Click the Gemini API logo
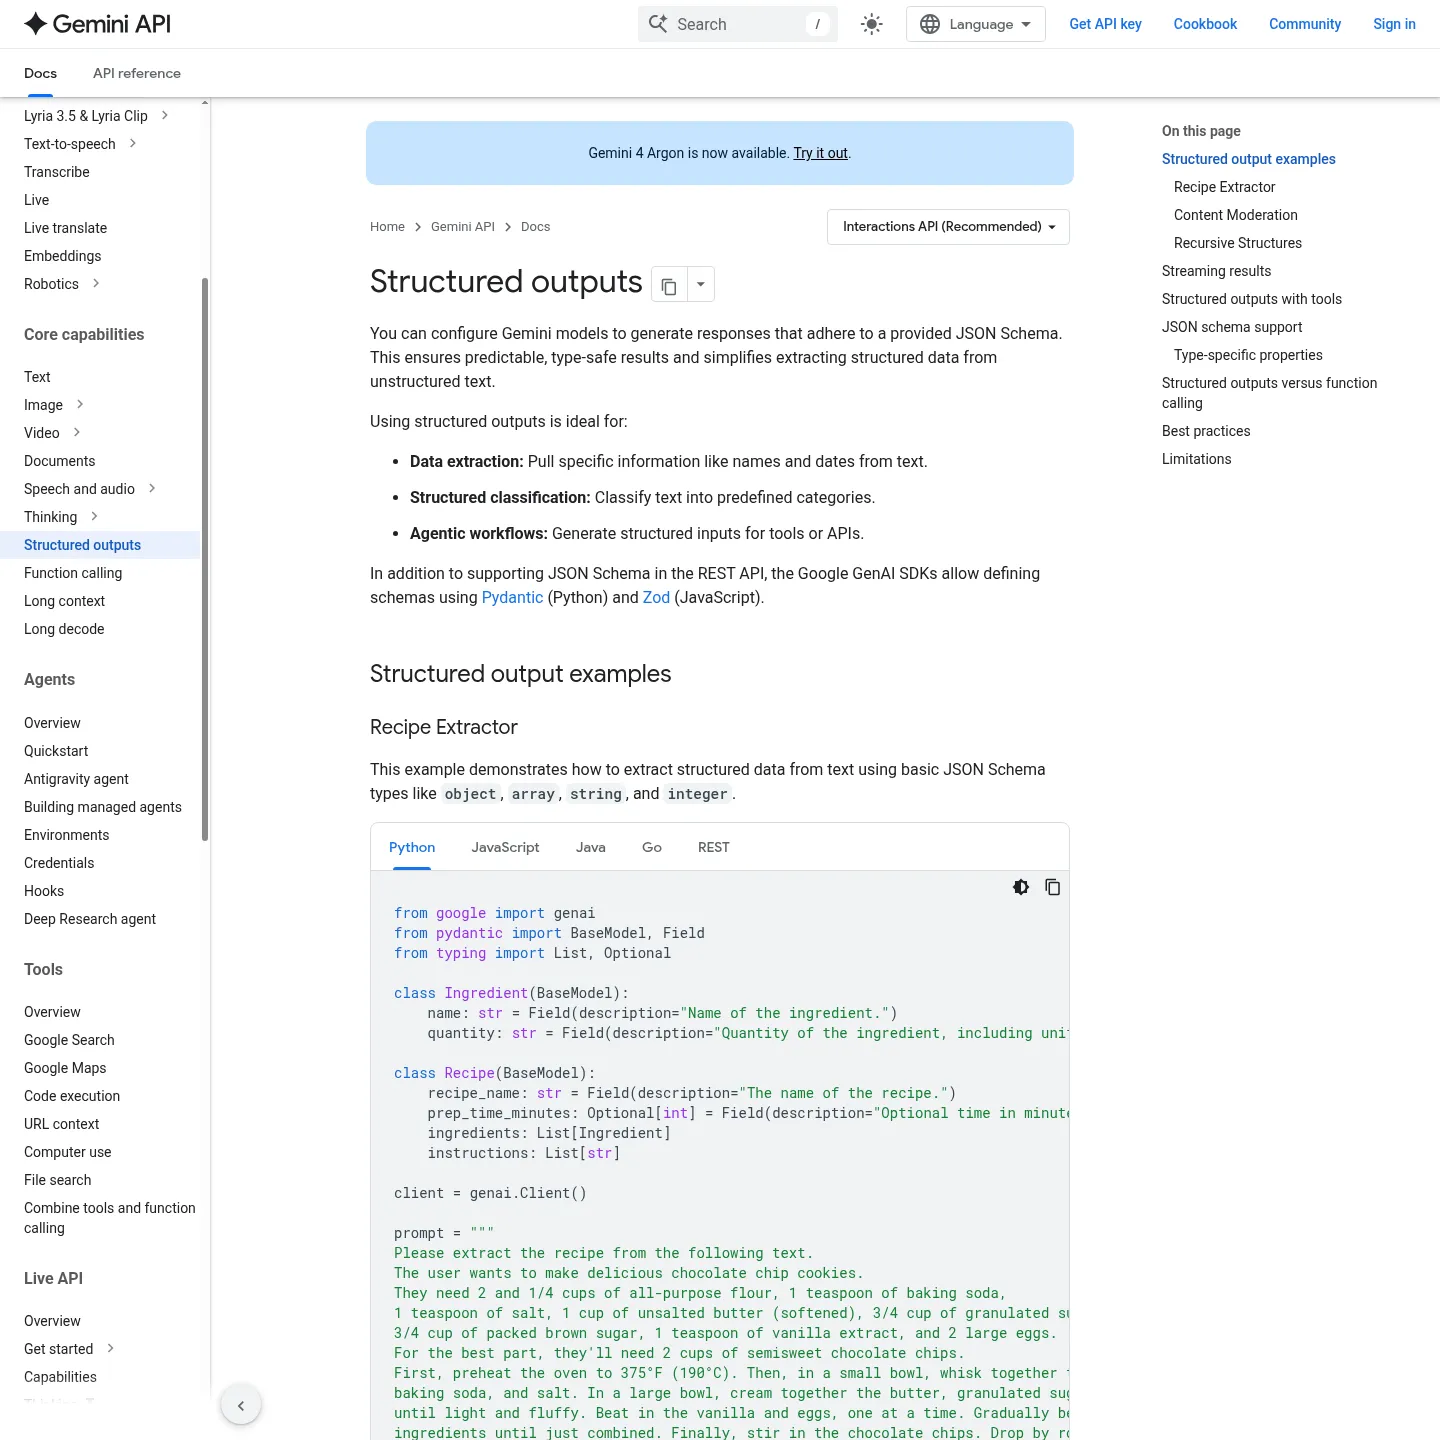The height and width of the screenshot is (1440, 1440). tap(97, 24)
